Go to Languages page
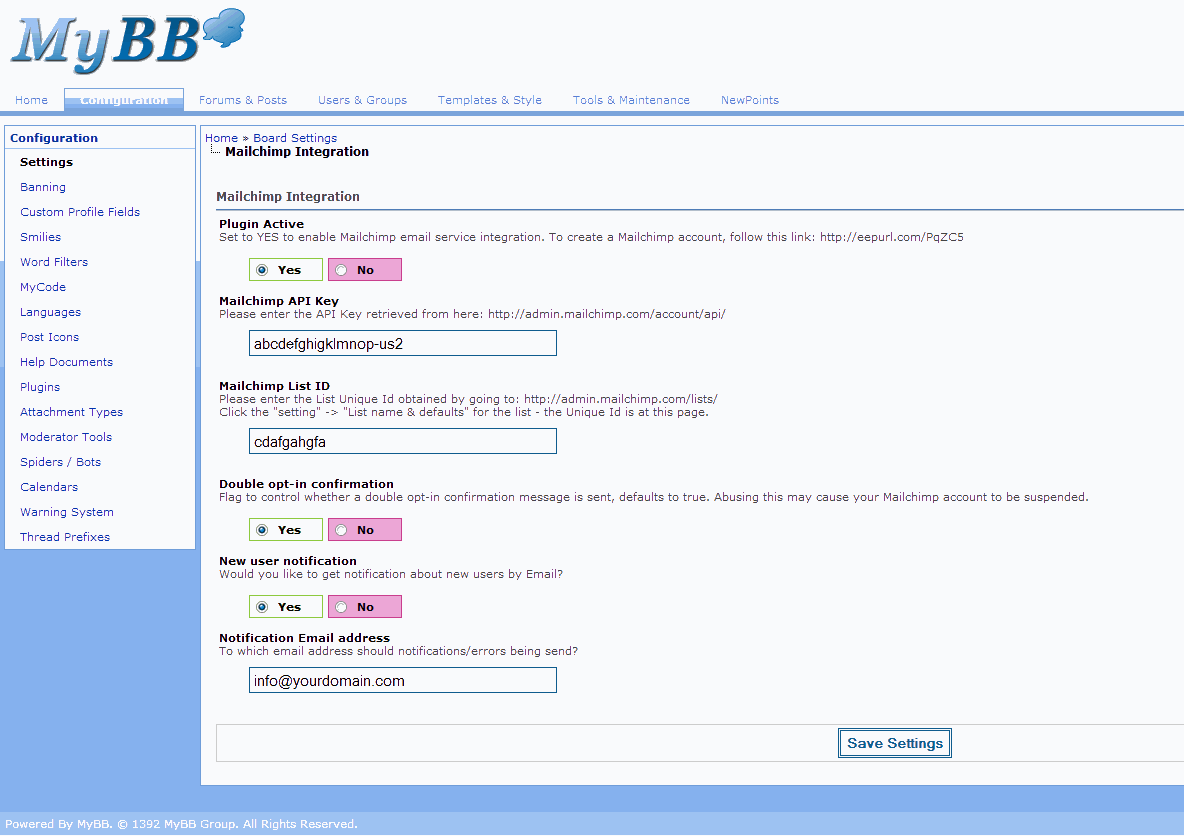Viewport: 1184px width, 836px height. tap(51, 312)
